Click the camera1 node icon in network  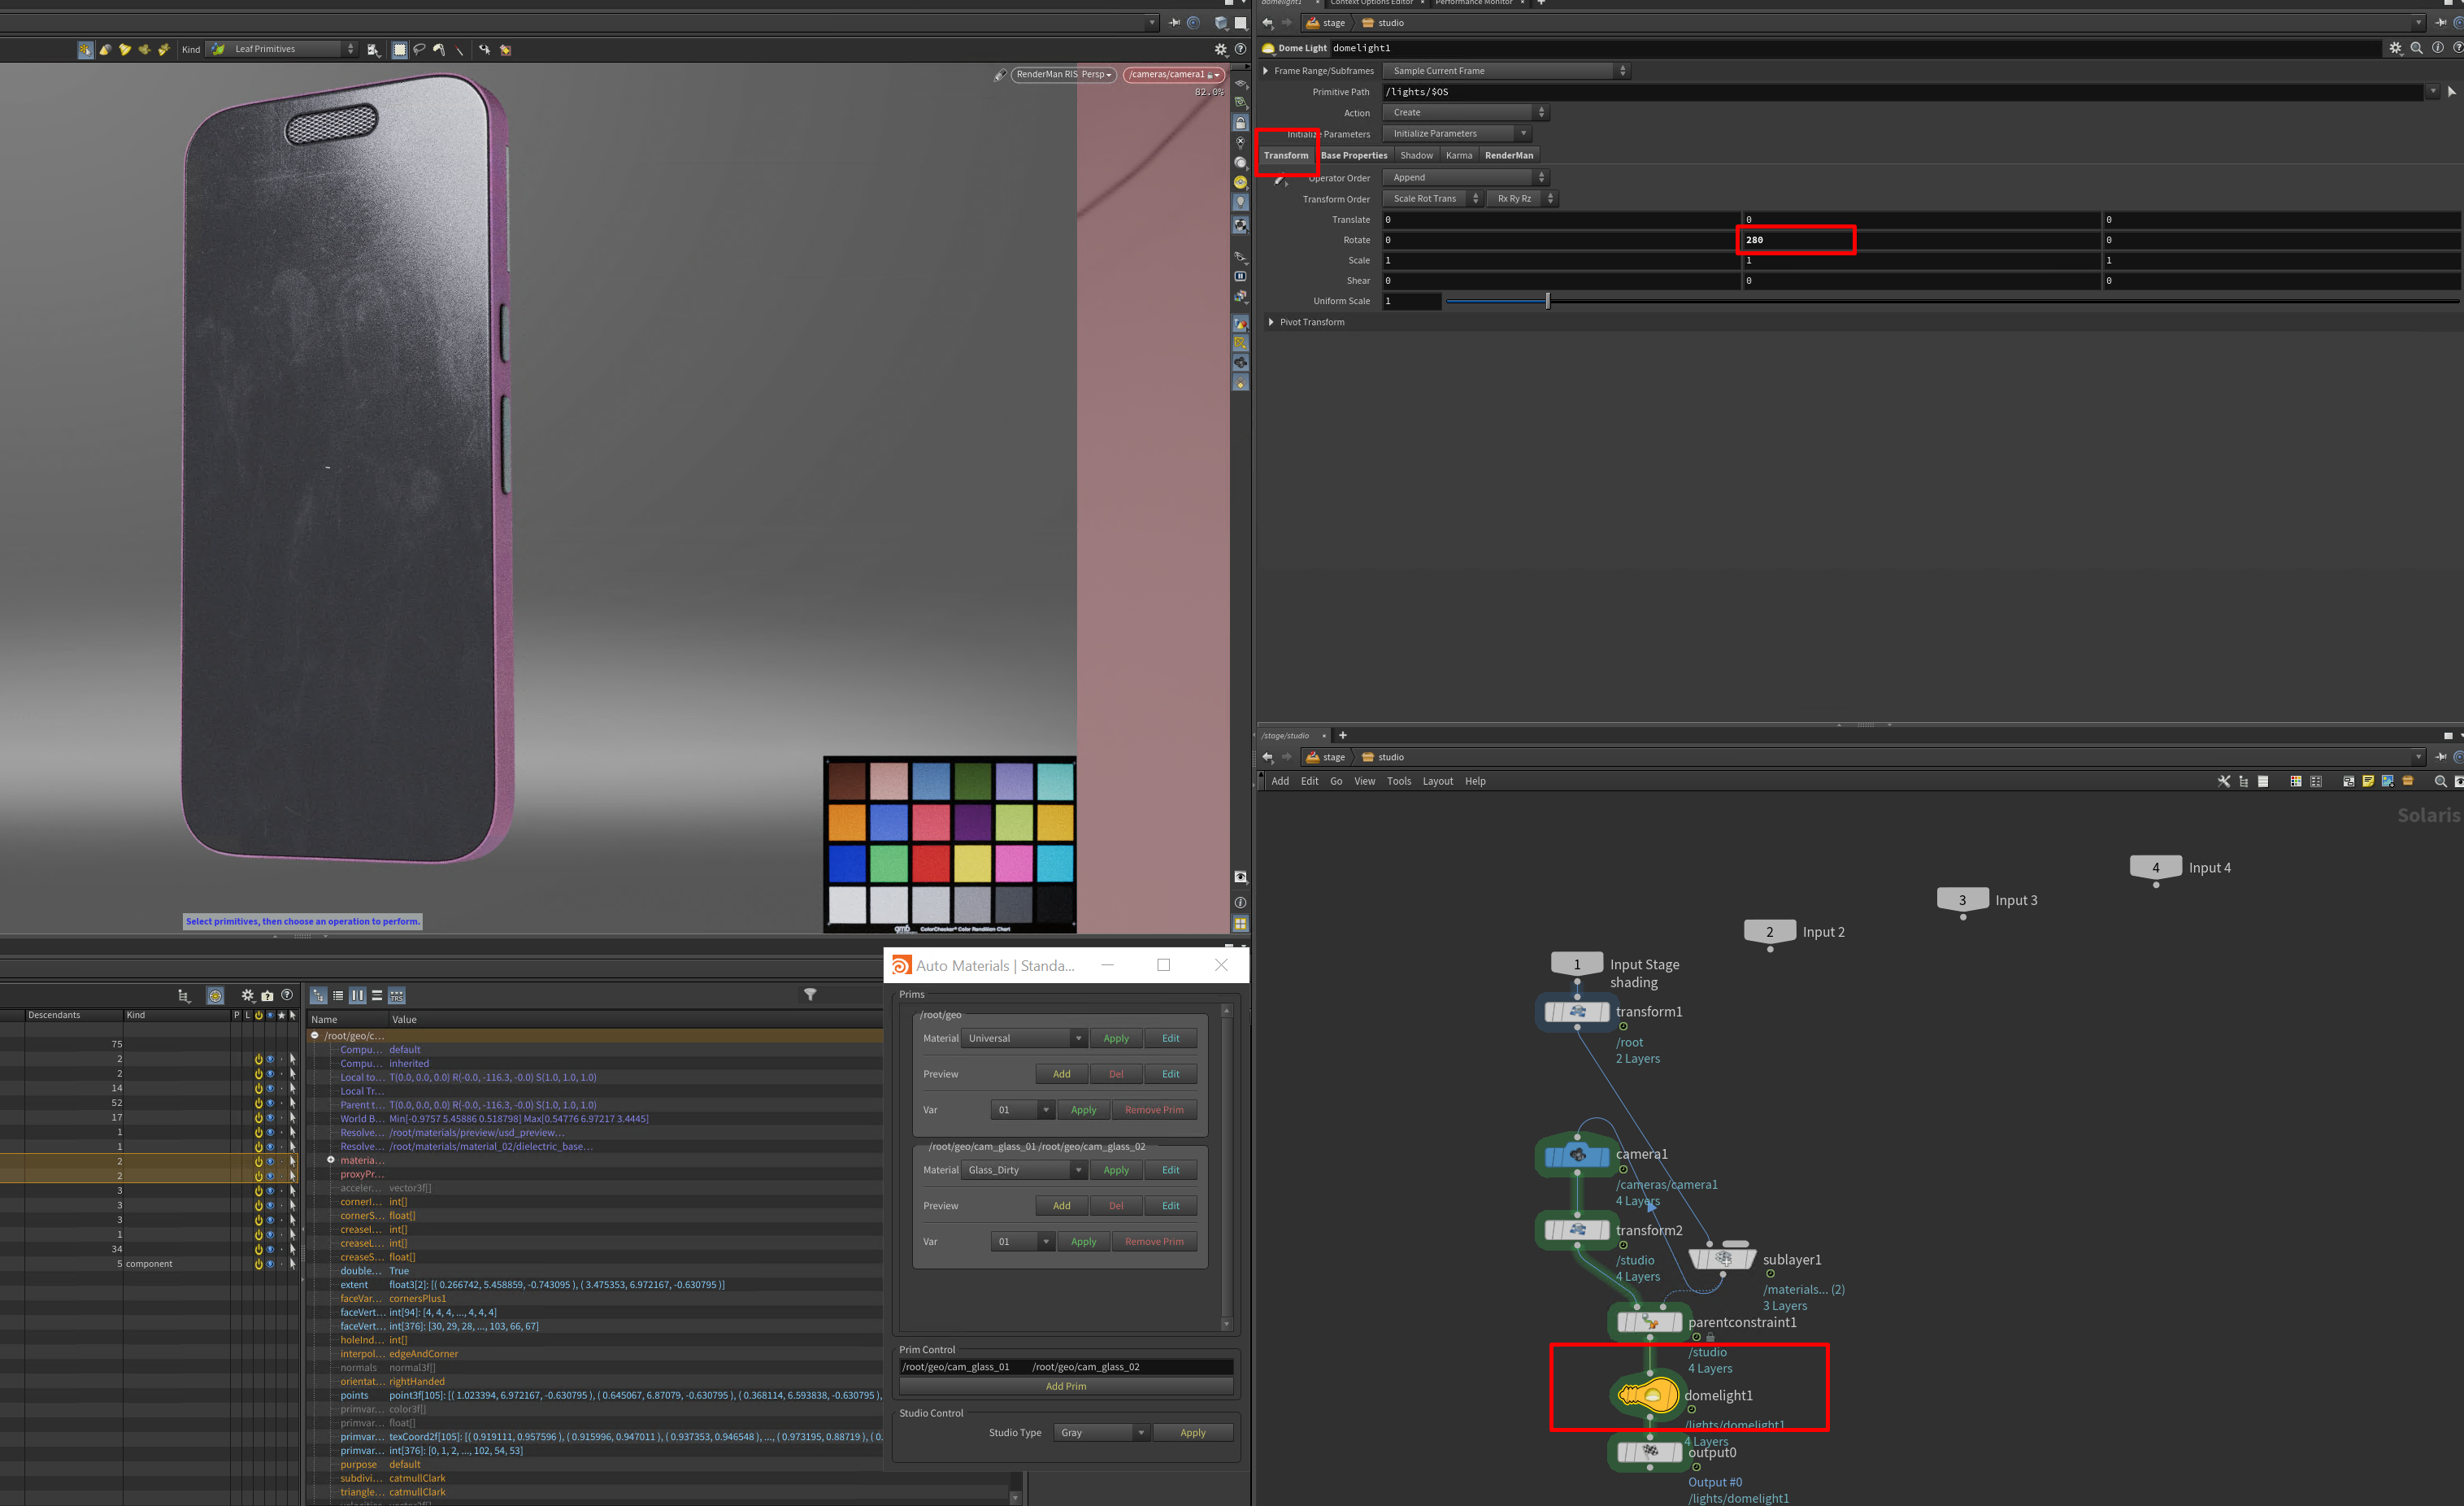point(1577,1155)
